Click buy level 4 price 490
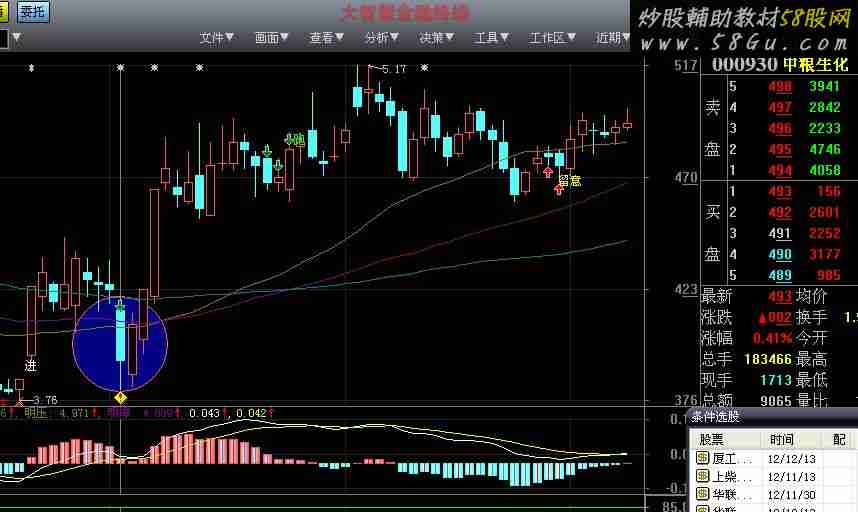 click(780, 254)
